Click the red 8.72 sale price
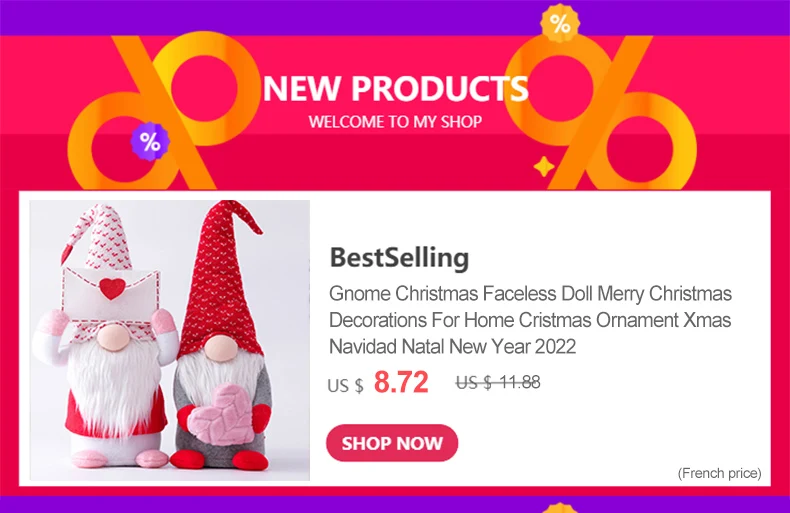 [401, 382]
